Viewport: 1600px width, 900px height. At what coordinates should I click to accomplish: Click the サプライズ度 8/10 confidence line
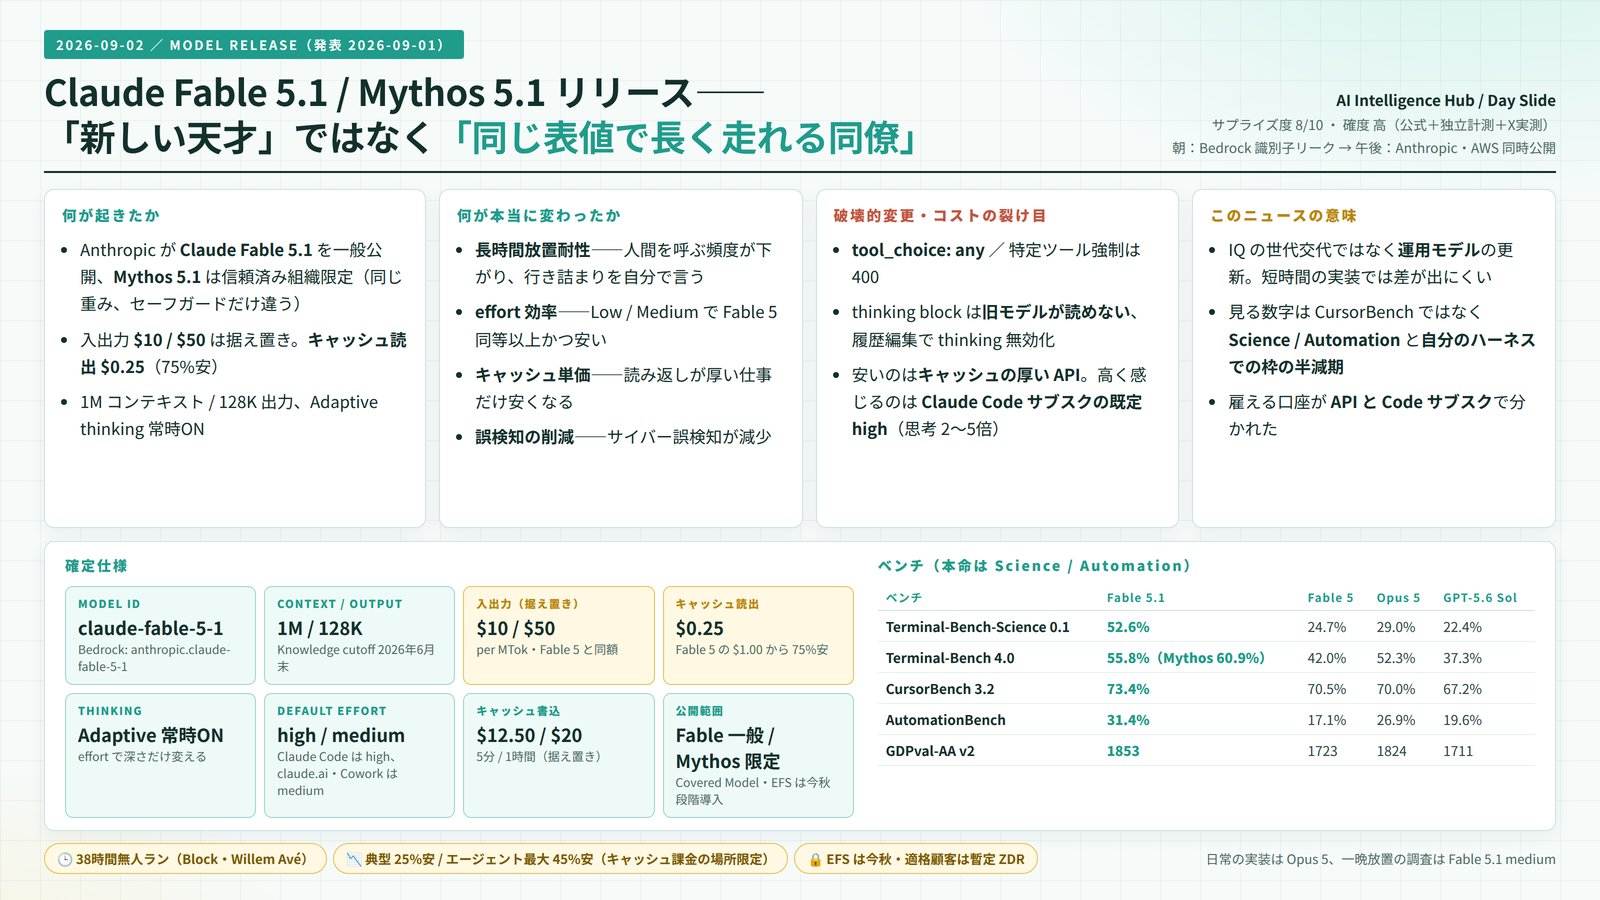pos(1383,125)
